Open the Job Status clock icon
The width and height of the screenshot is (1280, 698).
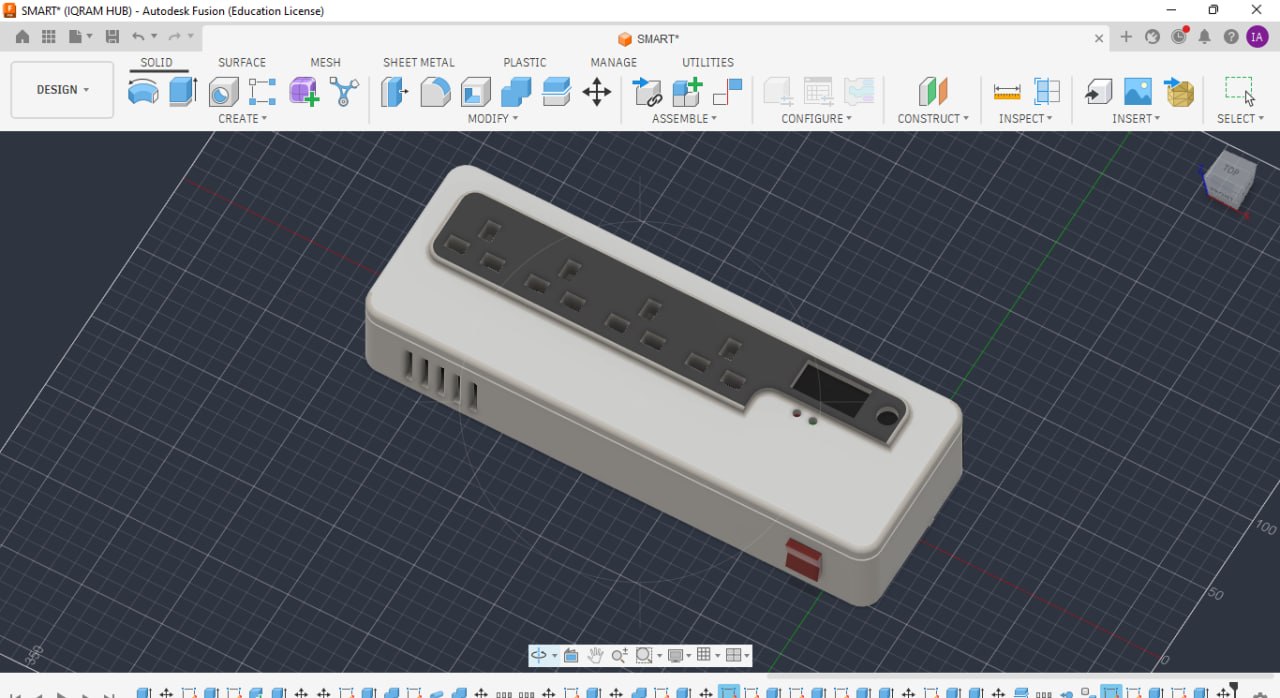[x=1179, y=37]
